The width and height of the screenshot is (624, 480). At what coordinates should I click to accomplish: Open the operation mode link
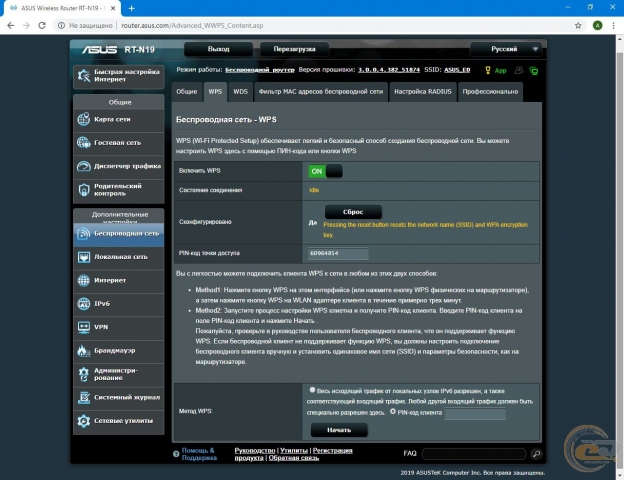pos(260,70)
